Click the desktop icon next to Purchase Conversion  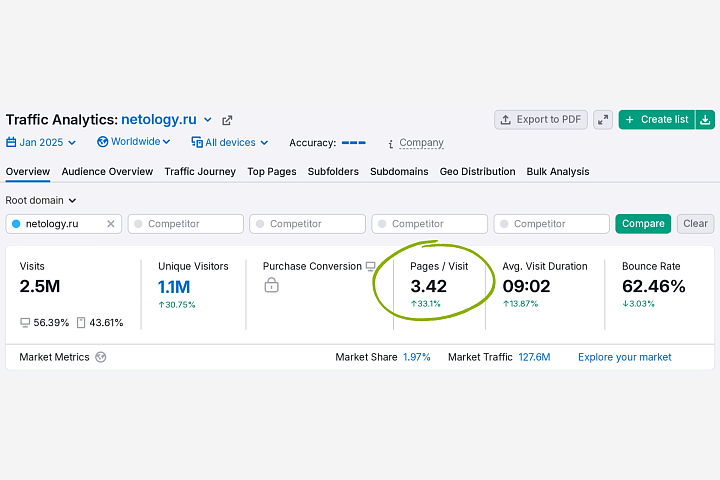coord(371,266)
